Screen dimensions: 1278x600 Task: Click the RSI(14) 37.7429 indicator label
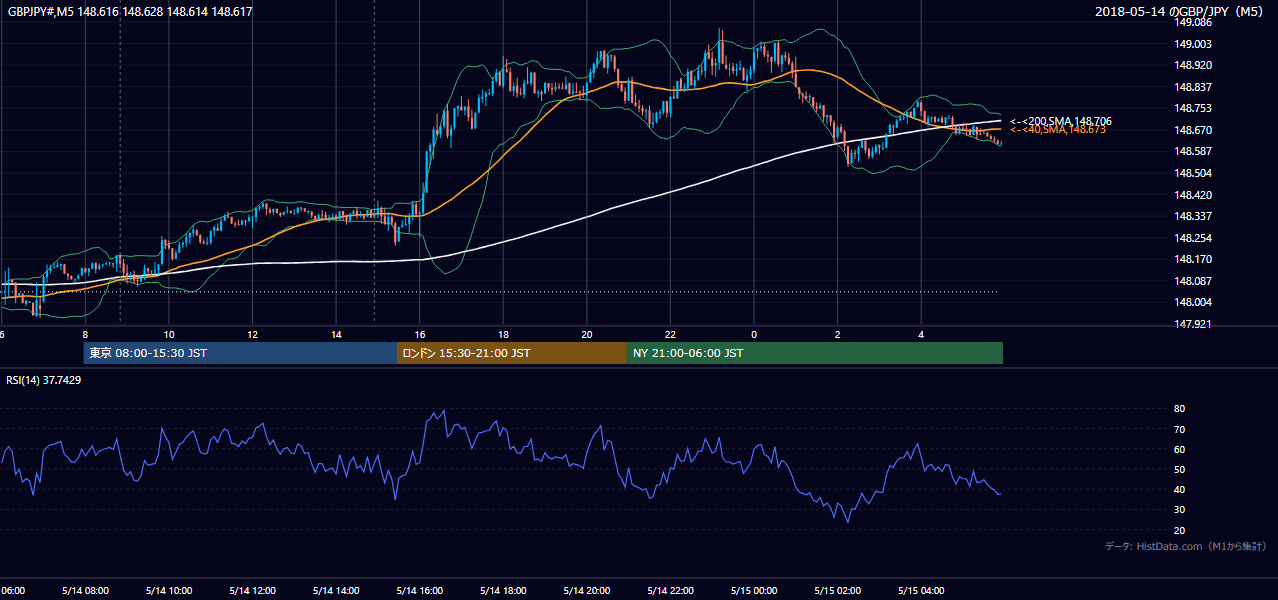pos(44,380)
